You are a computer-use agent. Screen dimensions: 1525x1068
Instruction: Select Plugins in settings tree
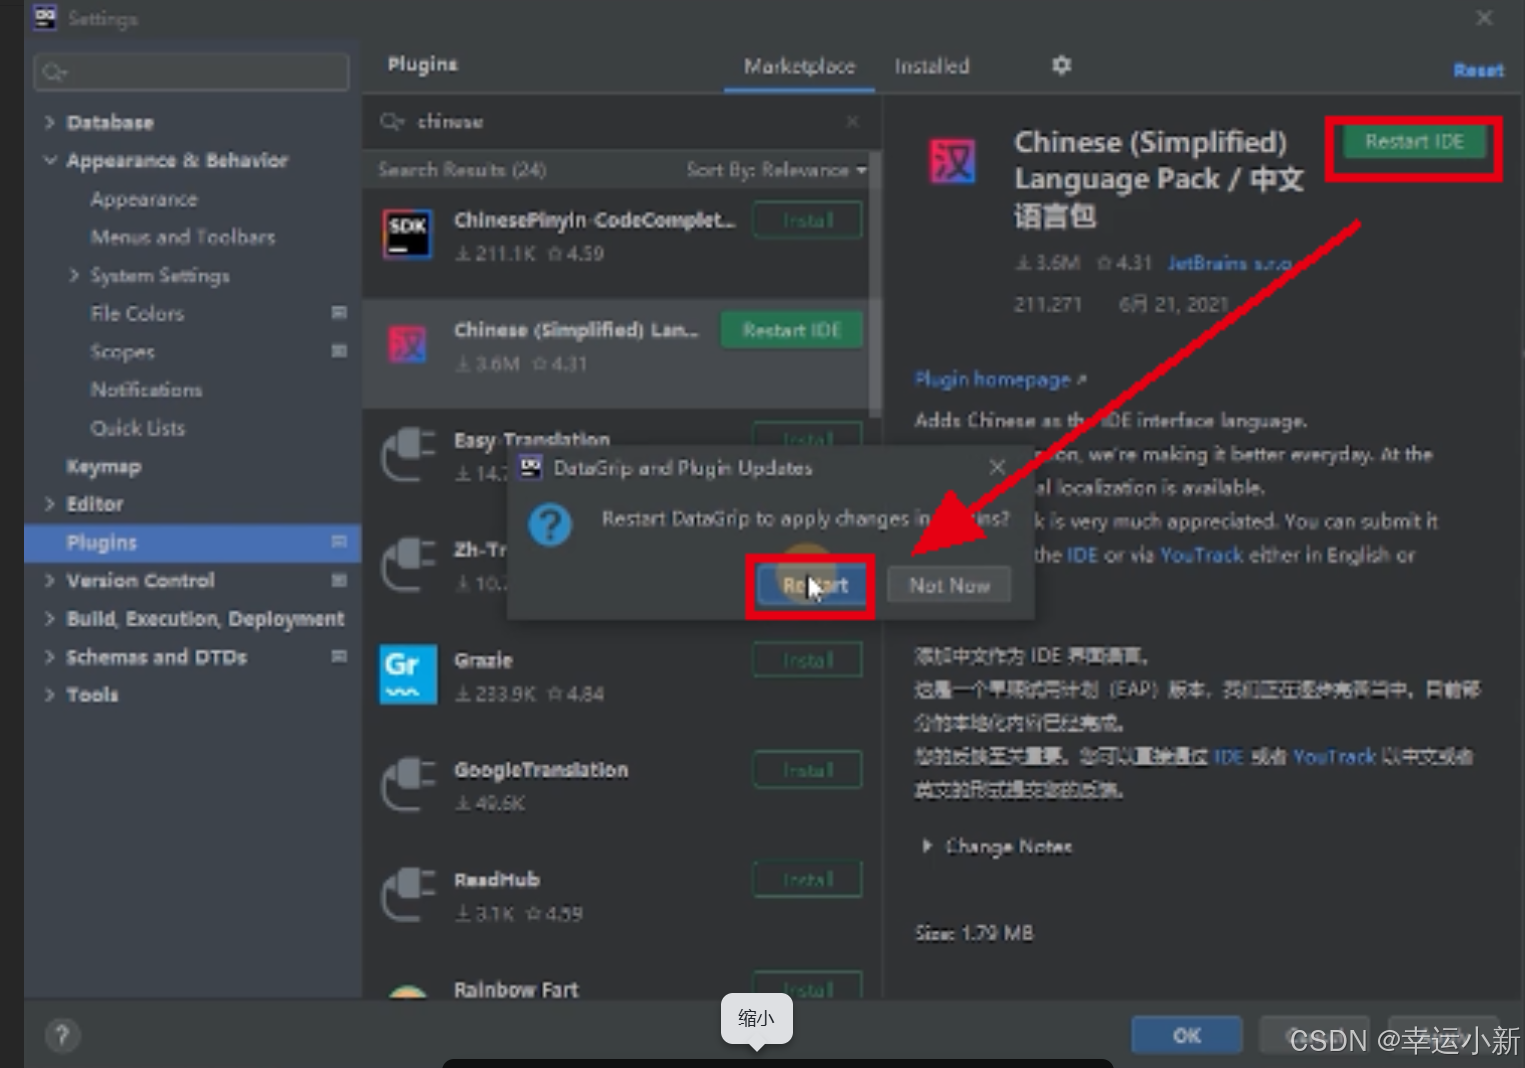(193, 542)
